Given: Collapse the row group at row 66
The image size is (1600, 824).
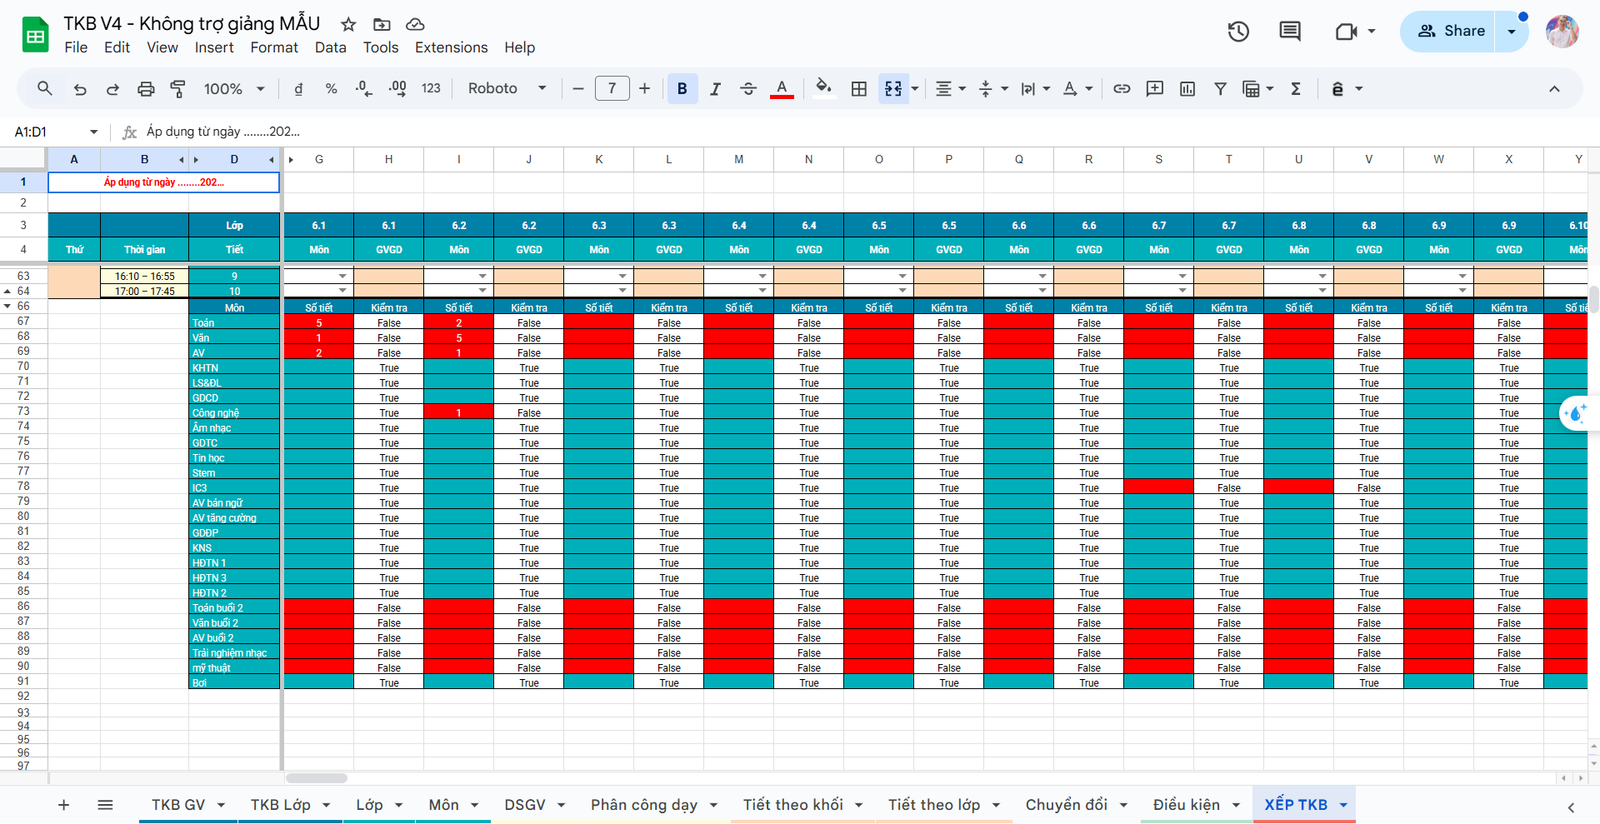Looking at the screenshot, I should [x=8, y=306].
